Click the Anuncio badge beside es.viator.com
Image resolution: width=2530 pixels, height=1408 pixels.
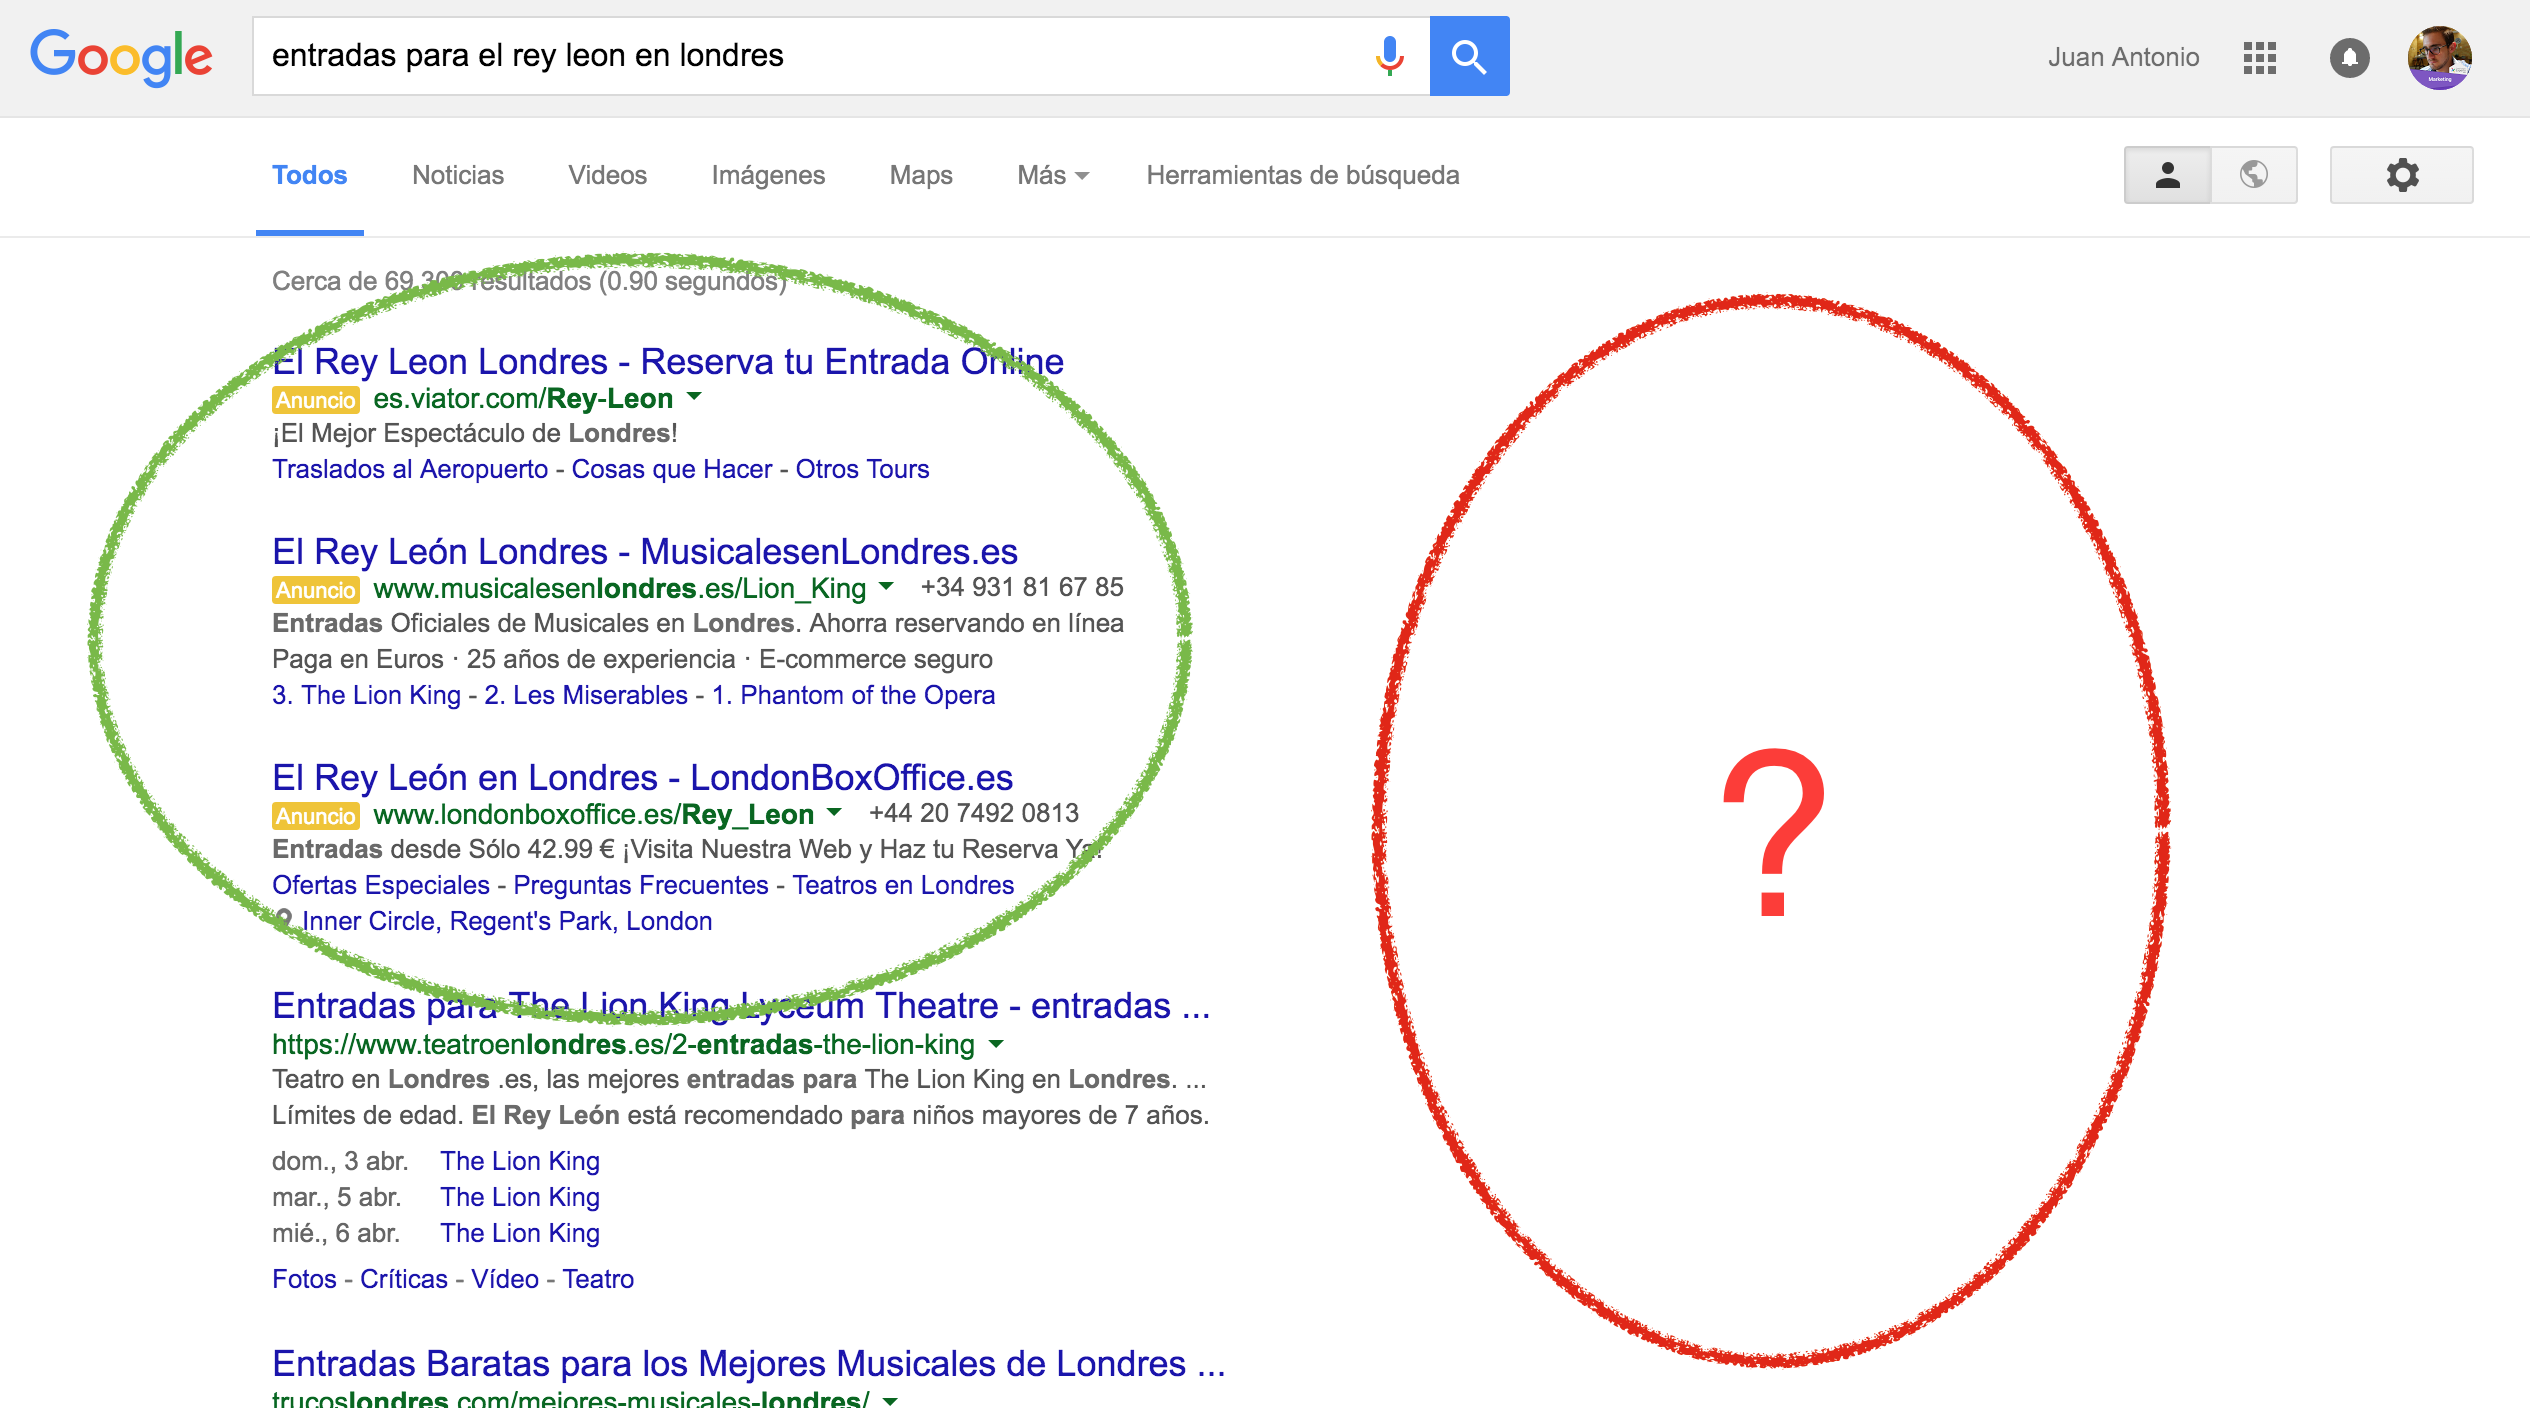315,399
